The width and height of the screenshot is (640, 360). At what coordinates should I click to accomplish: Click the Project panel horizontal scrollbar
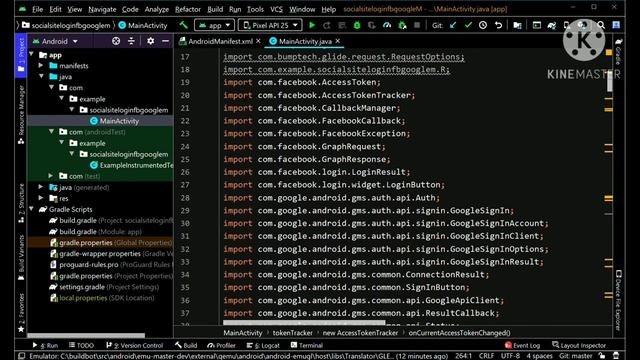coord(86,336)
